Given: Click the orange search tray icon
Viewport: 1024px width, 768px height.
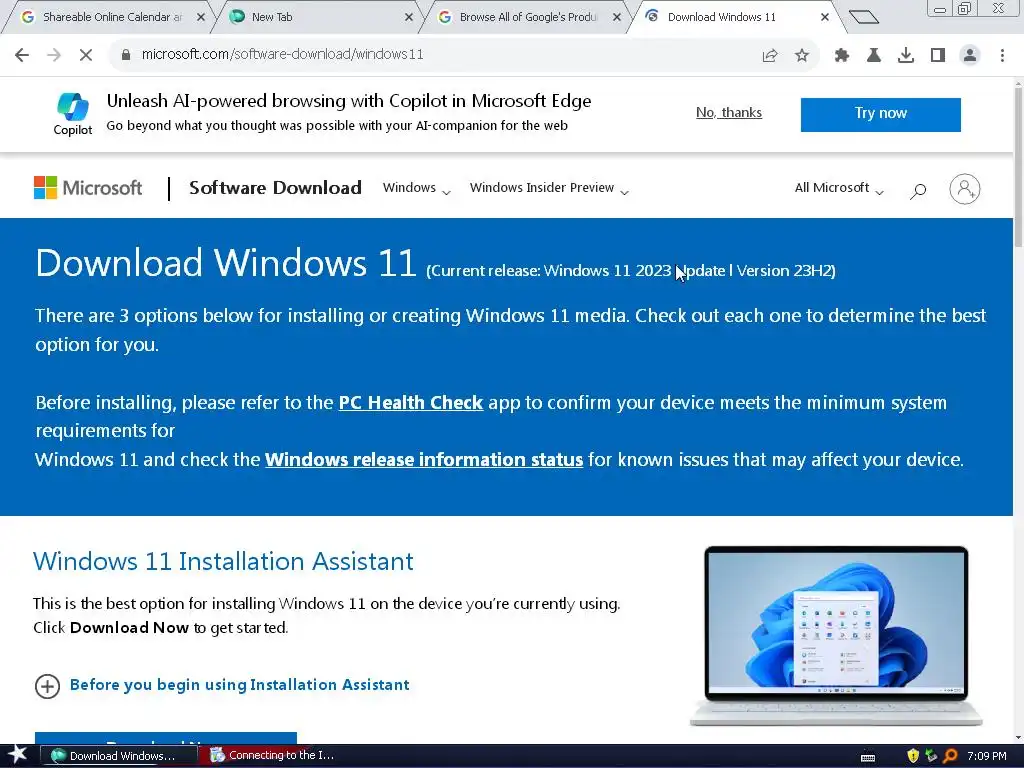Looking at the screenshot, I should click(x=950, y=756).
